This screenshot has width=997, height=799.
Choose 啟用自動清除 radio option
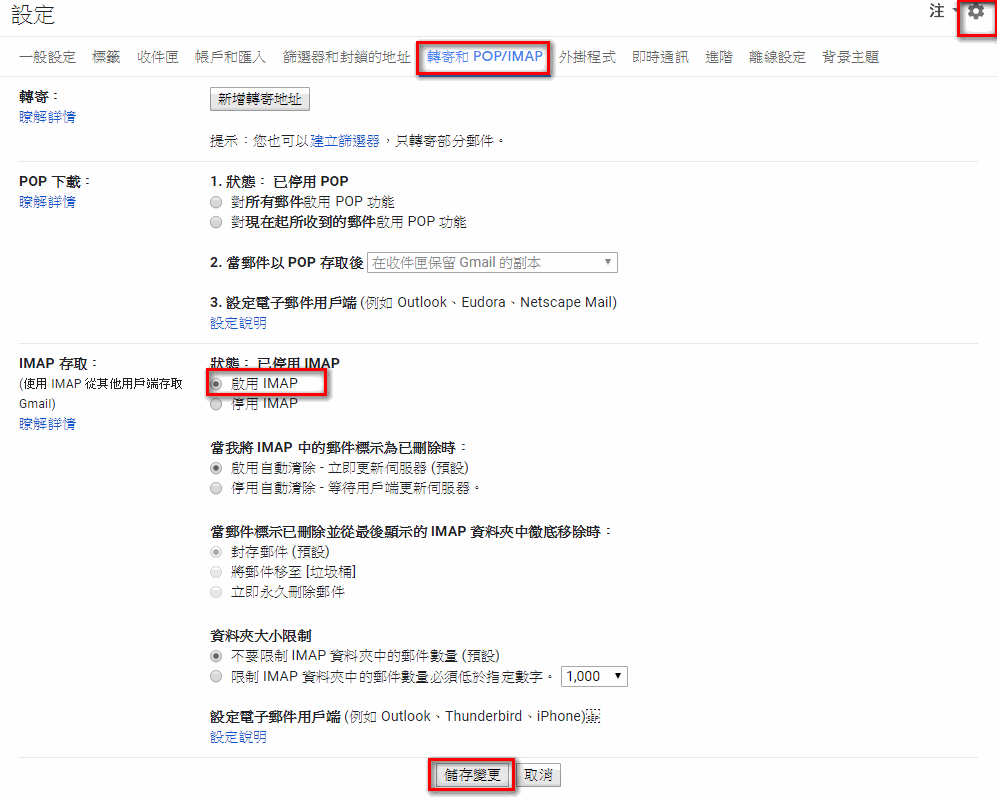click(216, 468)
